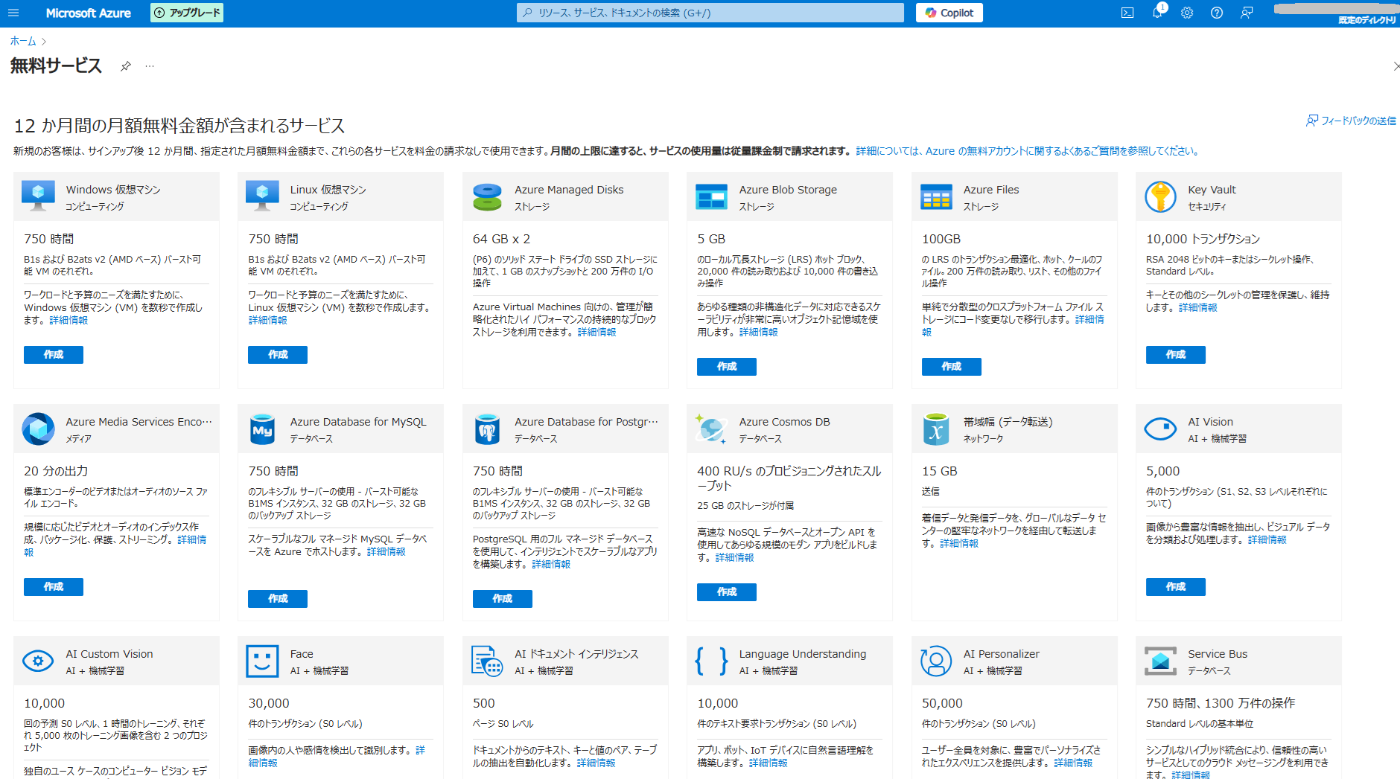Image resolution: width=1400 pixels, height=779 pixels.
Task: Click the Azure Database for PostgreSQL icon
Action: tap(487, 429)
